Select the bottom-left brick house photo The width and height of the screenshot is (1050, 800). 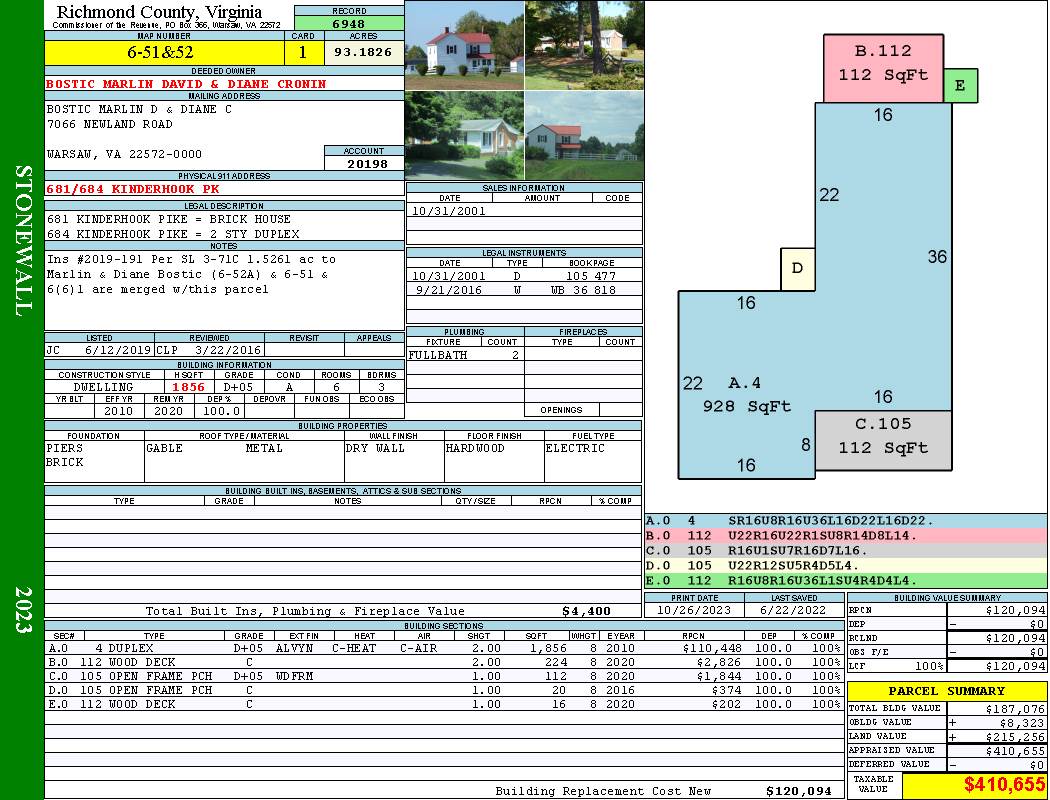[464, 135]
